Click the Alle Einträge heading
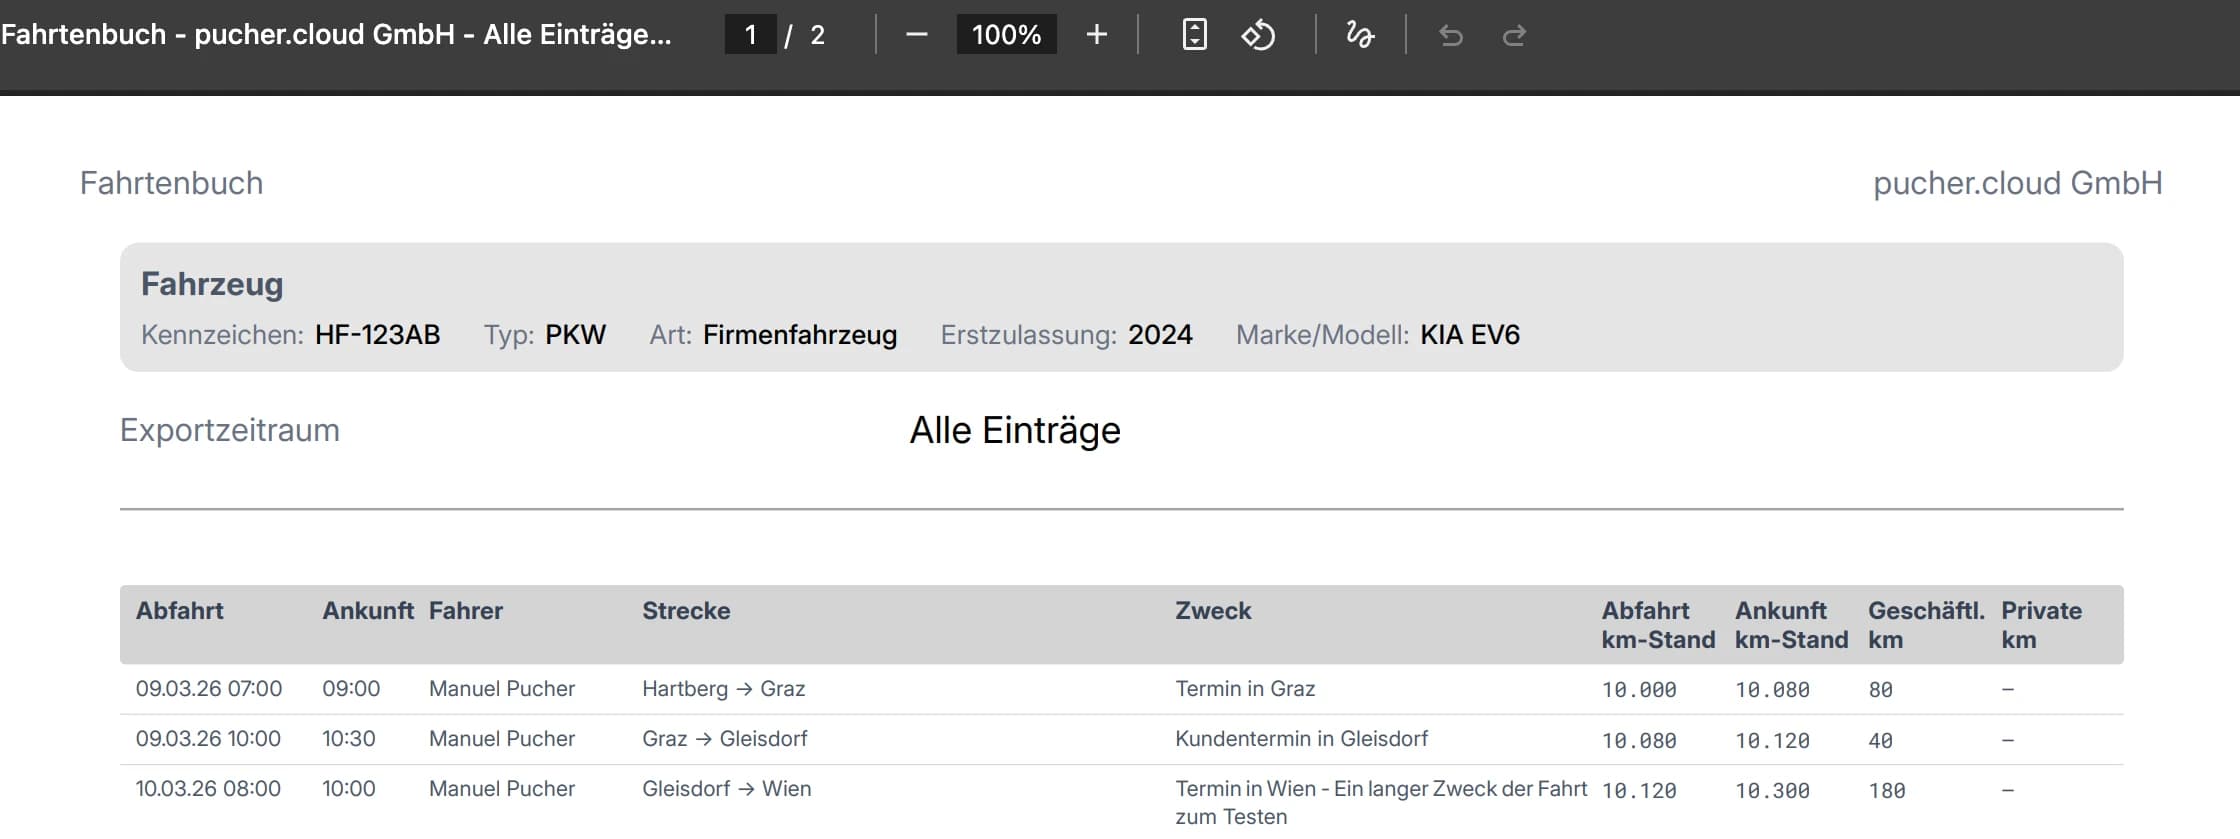The width and height of the screenshot is (2240, 839). (1015, 430)
